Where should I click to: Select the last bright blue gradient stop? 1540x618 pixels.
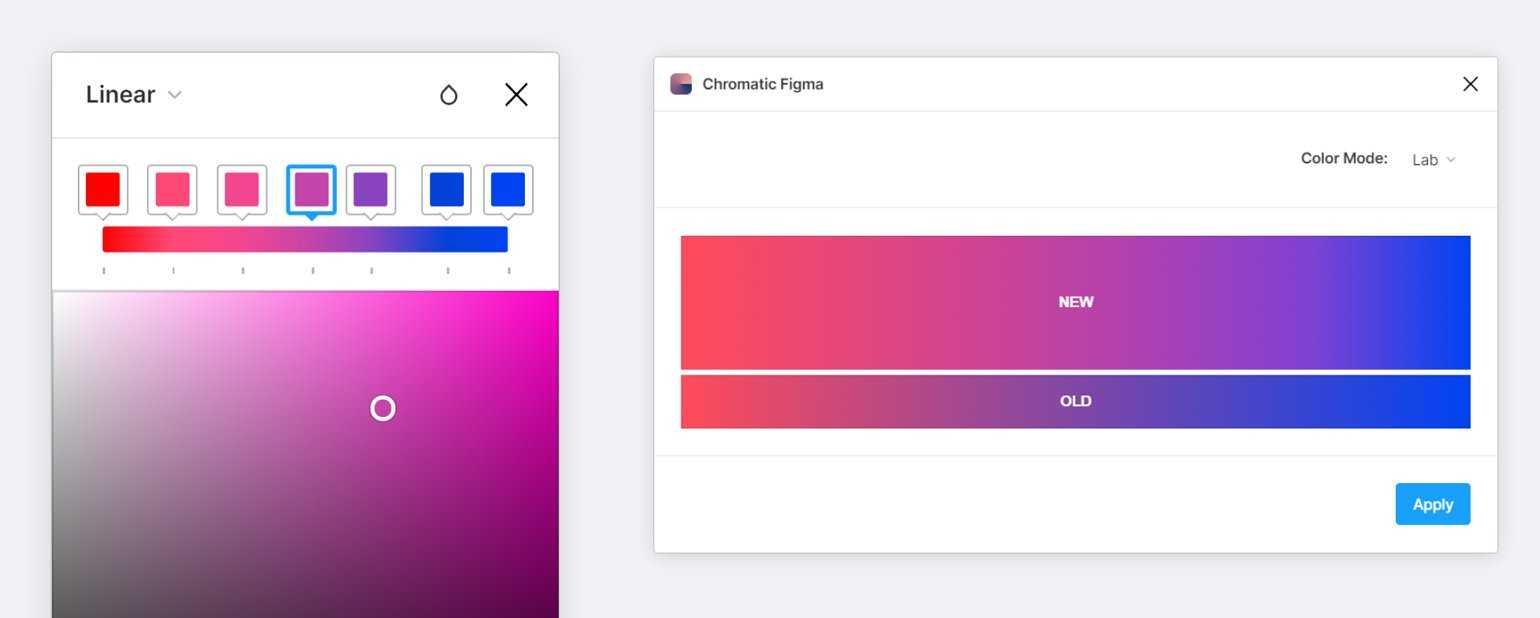pos(508,189)
